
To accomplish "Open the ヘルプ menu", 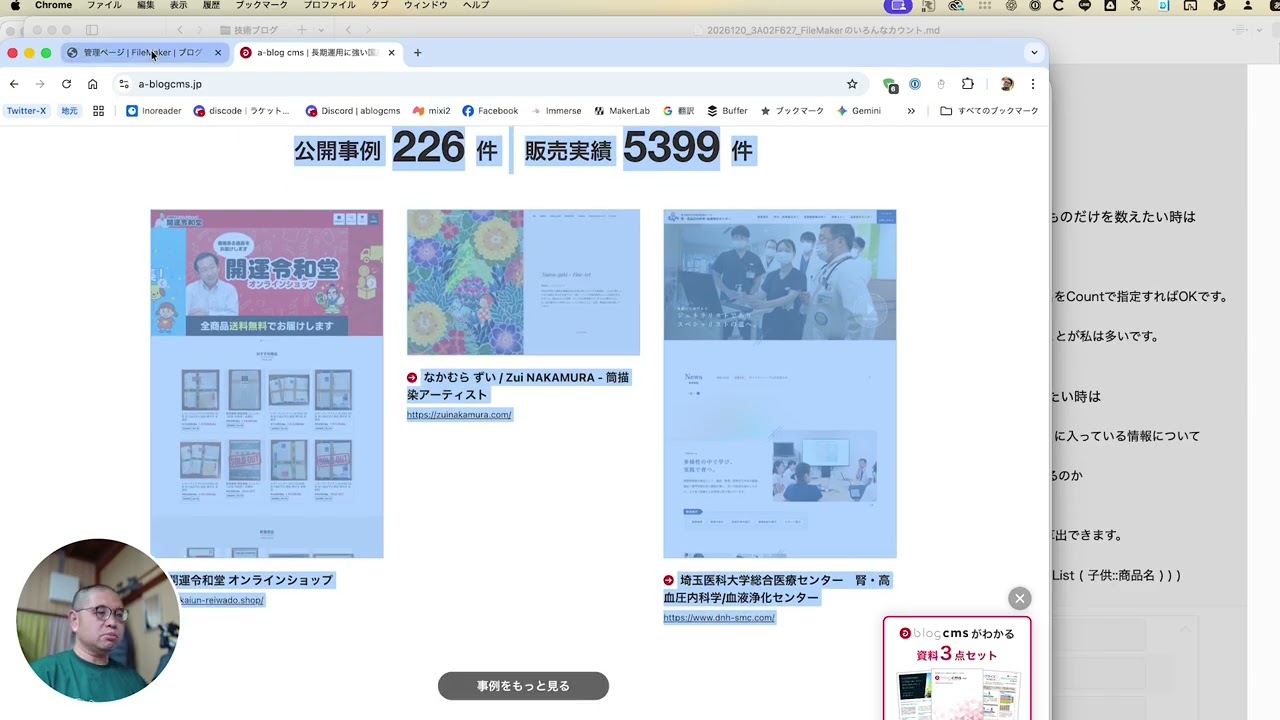I will (476, 6).
